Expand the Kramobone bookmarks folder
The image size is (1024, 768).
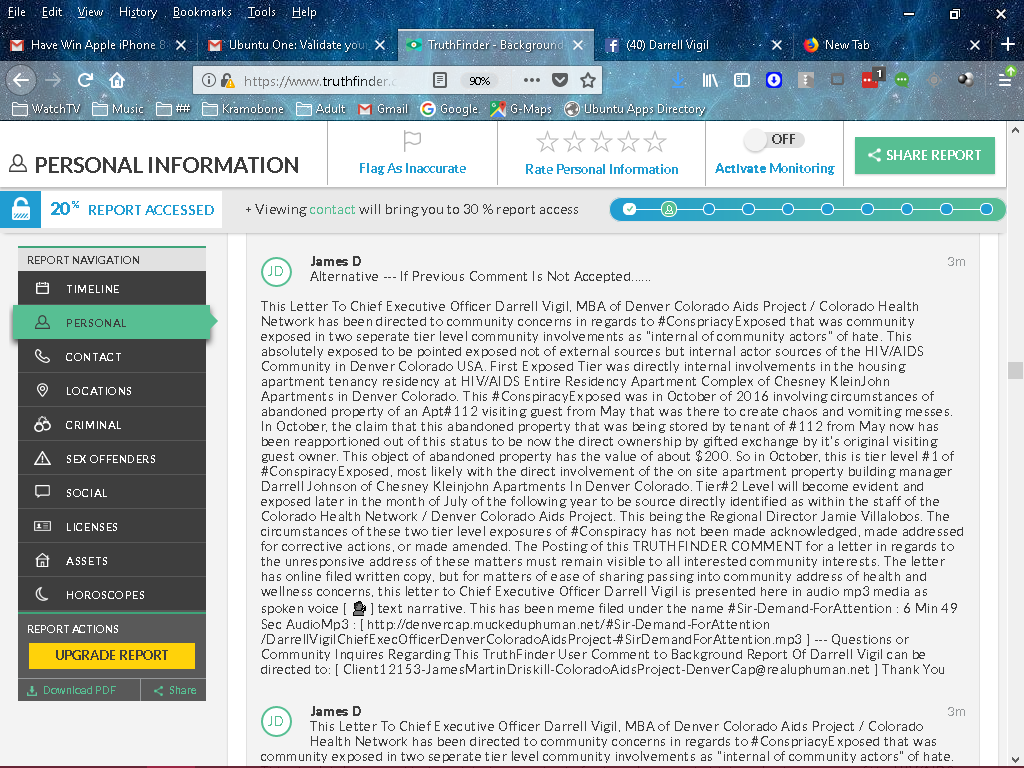(243, 109)
